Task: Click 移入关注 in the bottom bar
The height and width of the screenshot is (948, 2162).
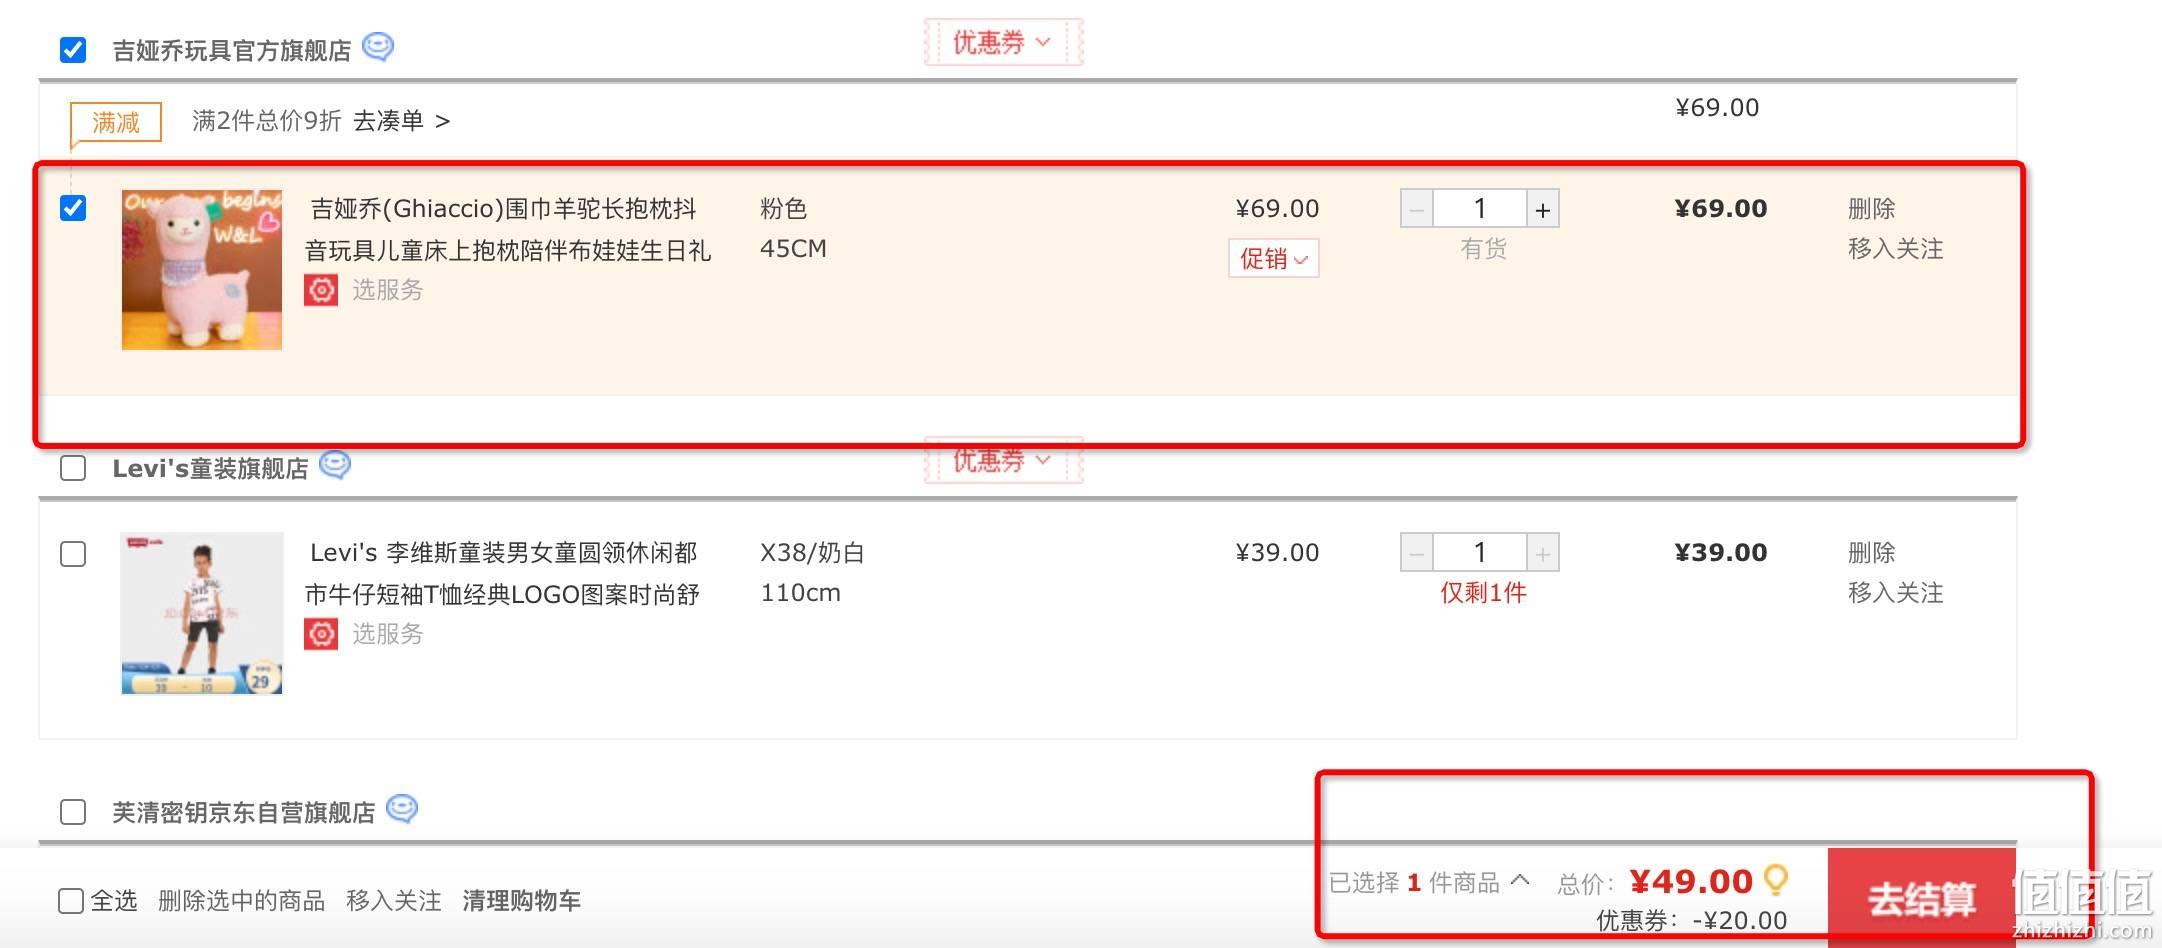Action: pyautogui.click(x=394, y=901)
